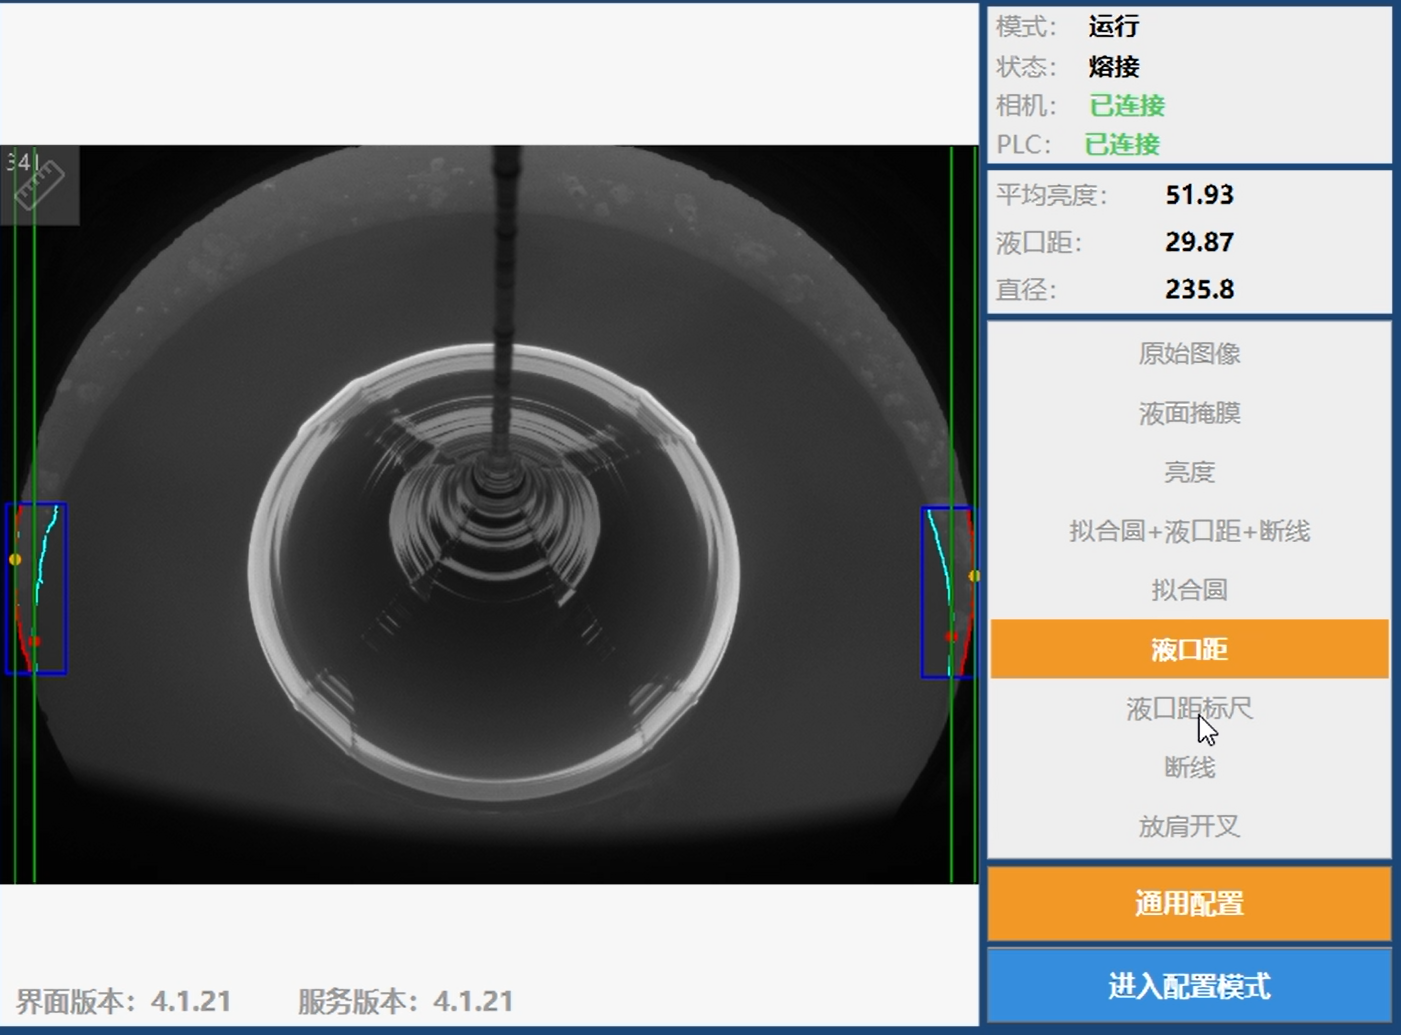Select the left yellow marker dot
This screenshot has height=1035, width=1401.
[x=15, y=559]
